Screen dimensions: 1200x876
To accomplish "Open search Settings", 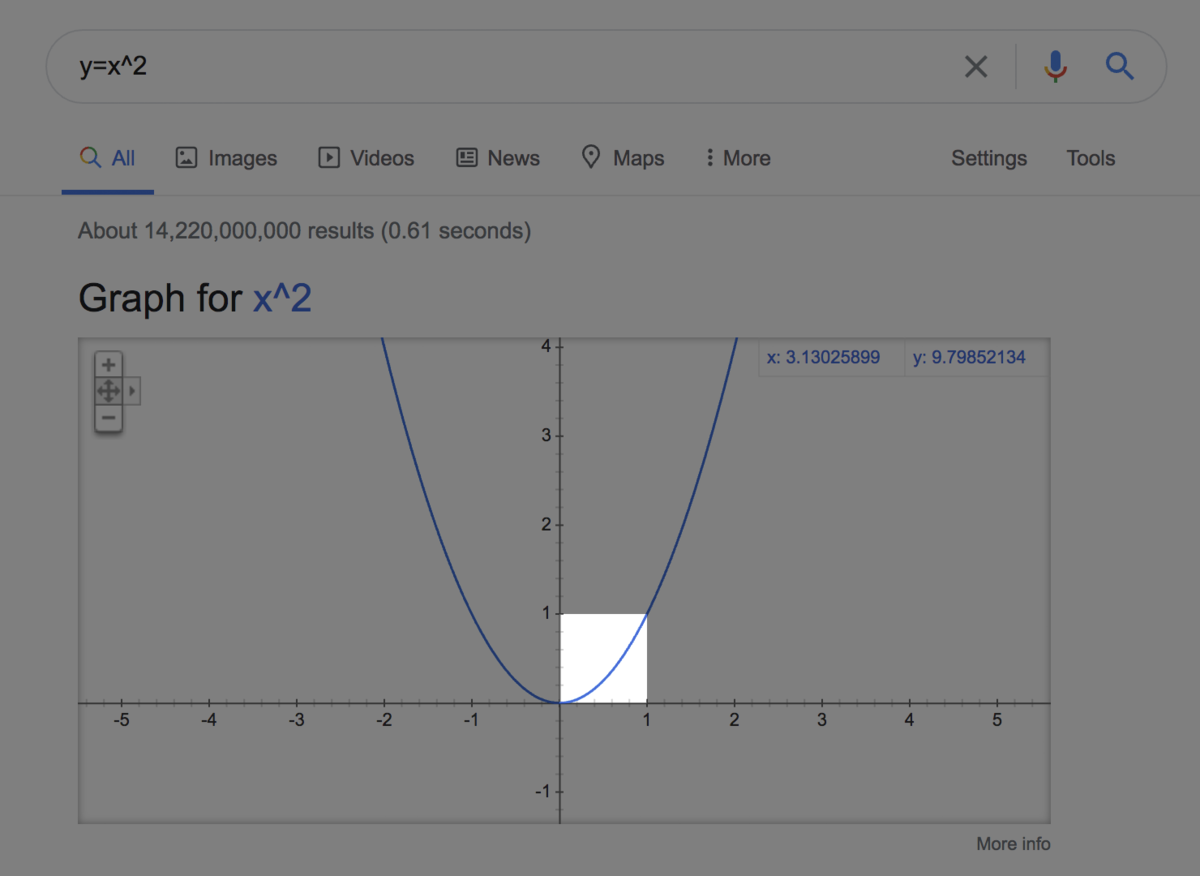I will point(989,158).
